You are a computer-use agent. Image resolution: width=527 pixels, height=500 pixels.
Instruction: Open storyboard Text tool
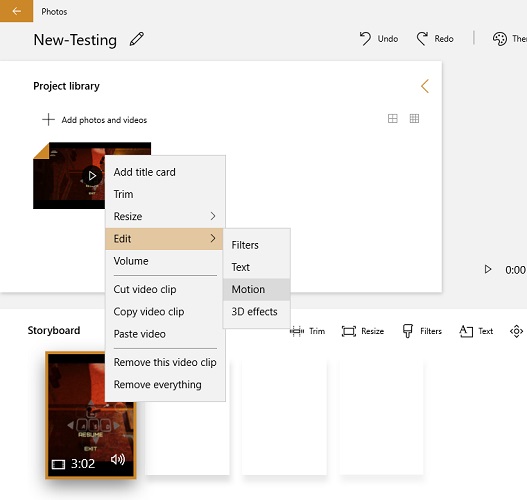(476, 331)
